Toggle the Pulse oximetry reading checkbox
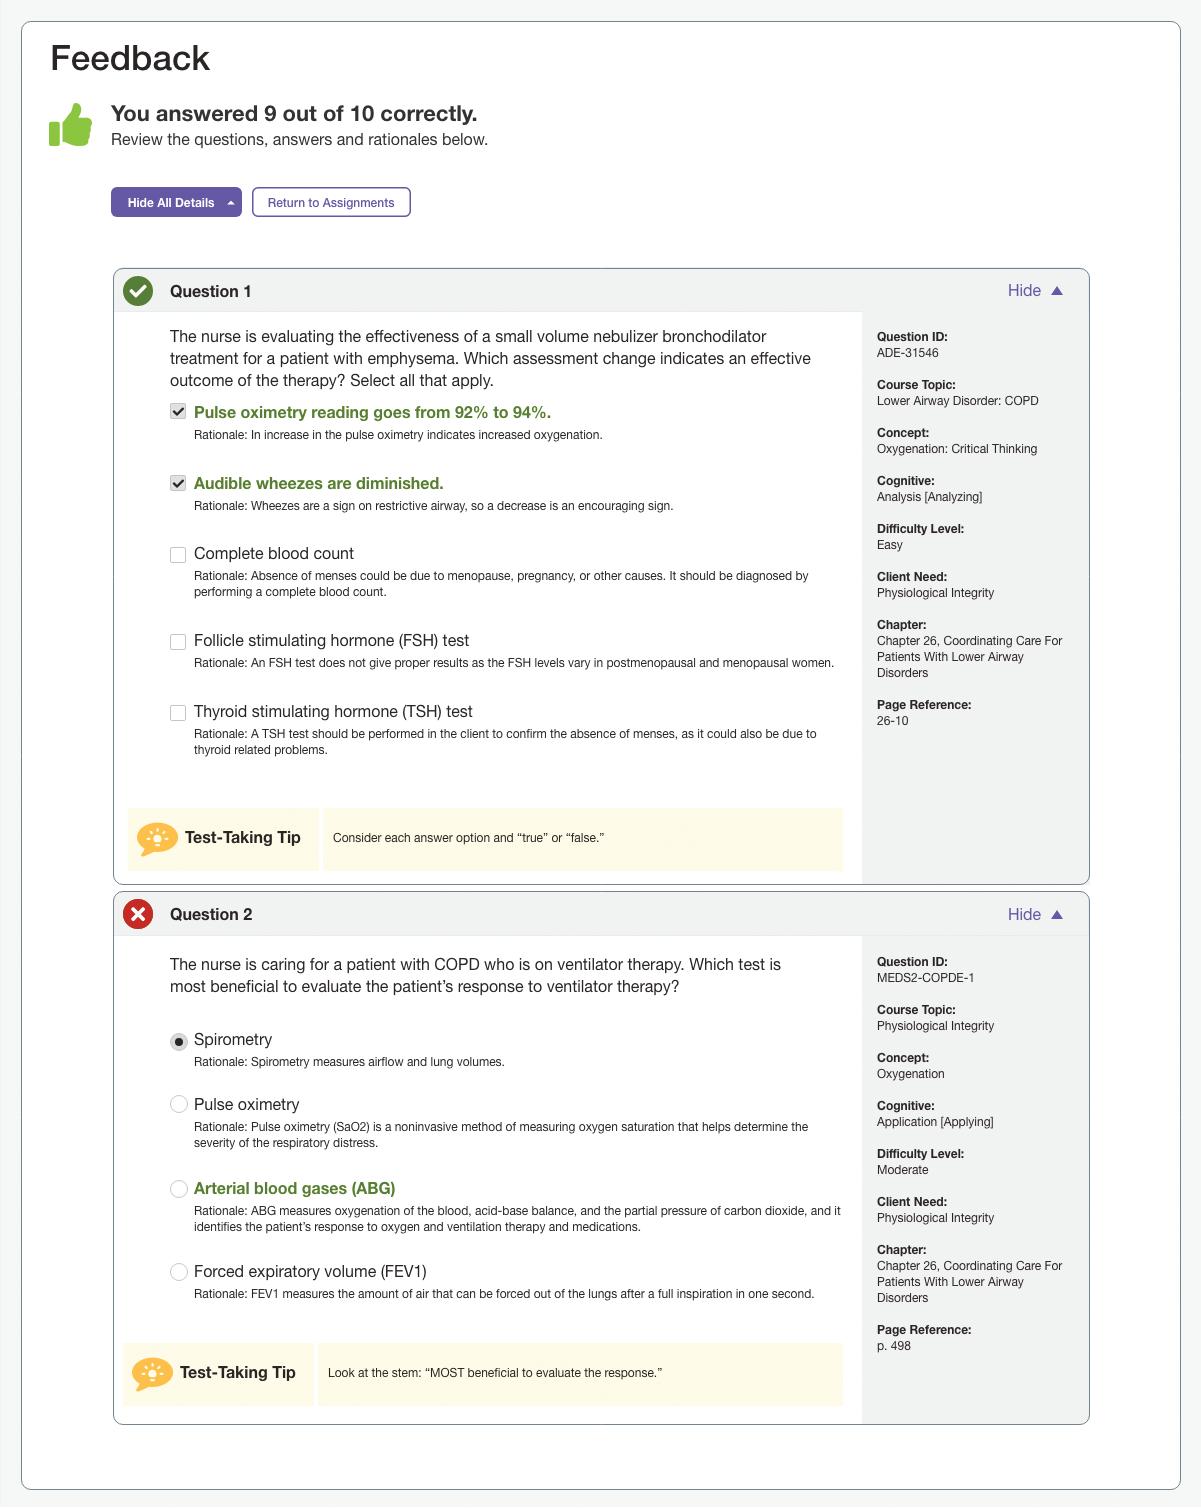The image size is (1201, 1509). (x=178, y=412)
